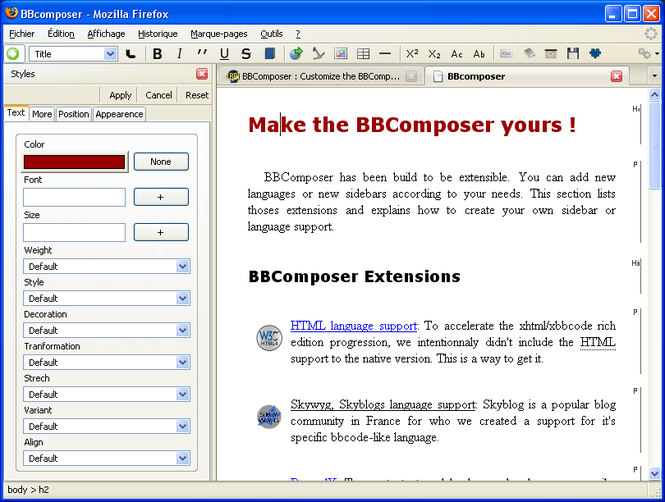Open the Align dropdown
665x502 pixels.
click(x=106, y=458)
